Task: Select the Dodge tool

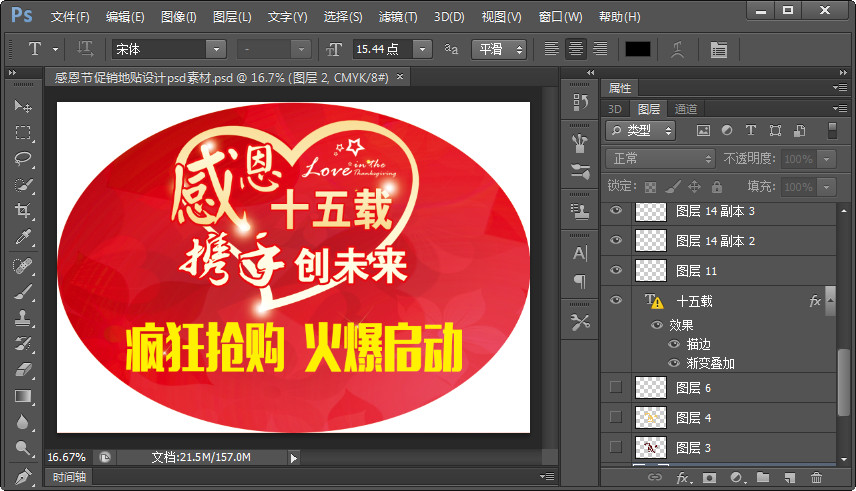Action: [x=23, y=448]
